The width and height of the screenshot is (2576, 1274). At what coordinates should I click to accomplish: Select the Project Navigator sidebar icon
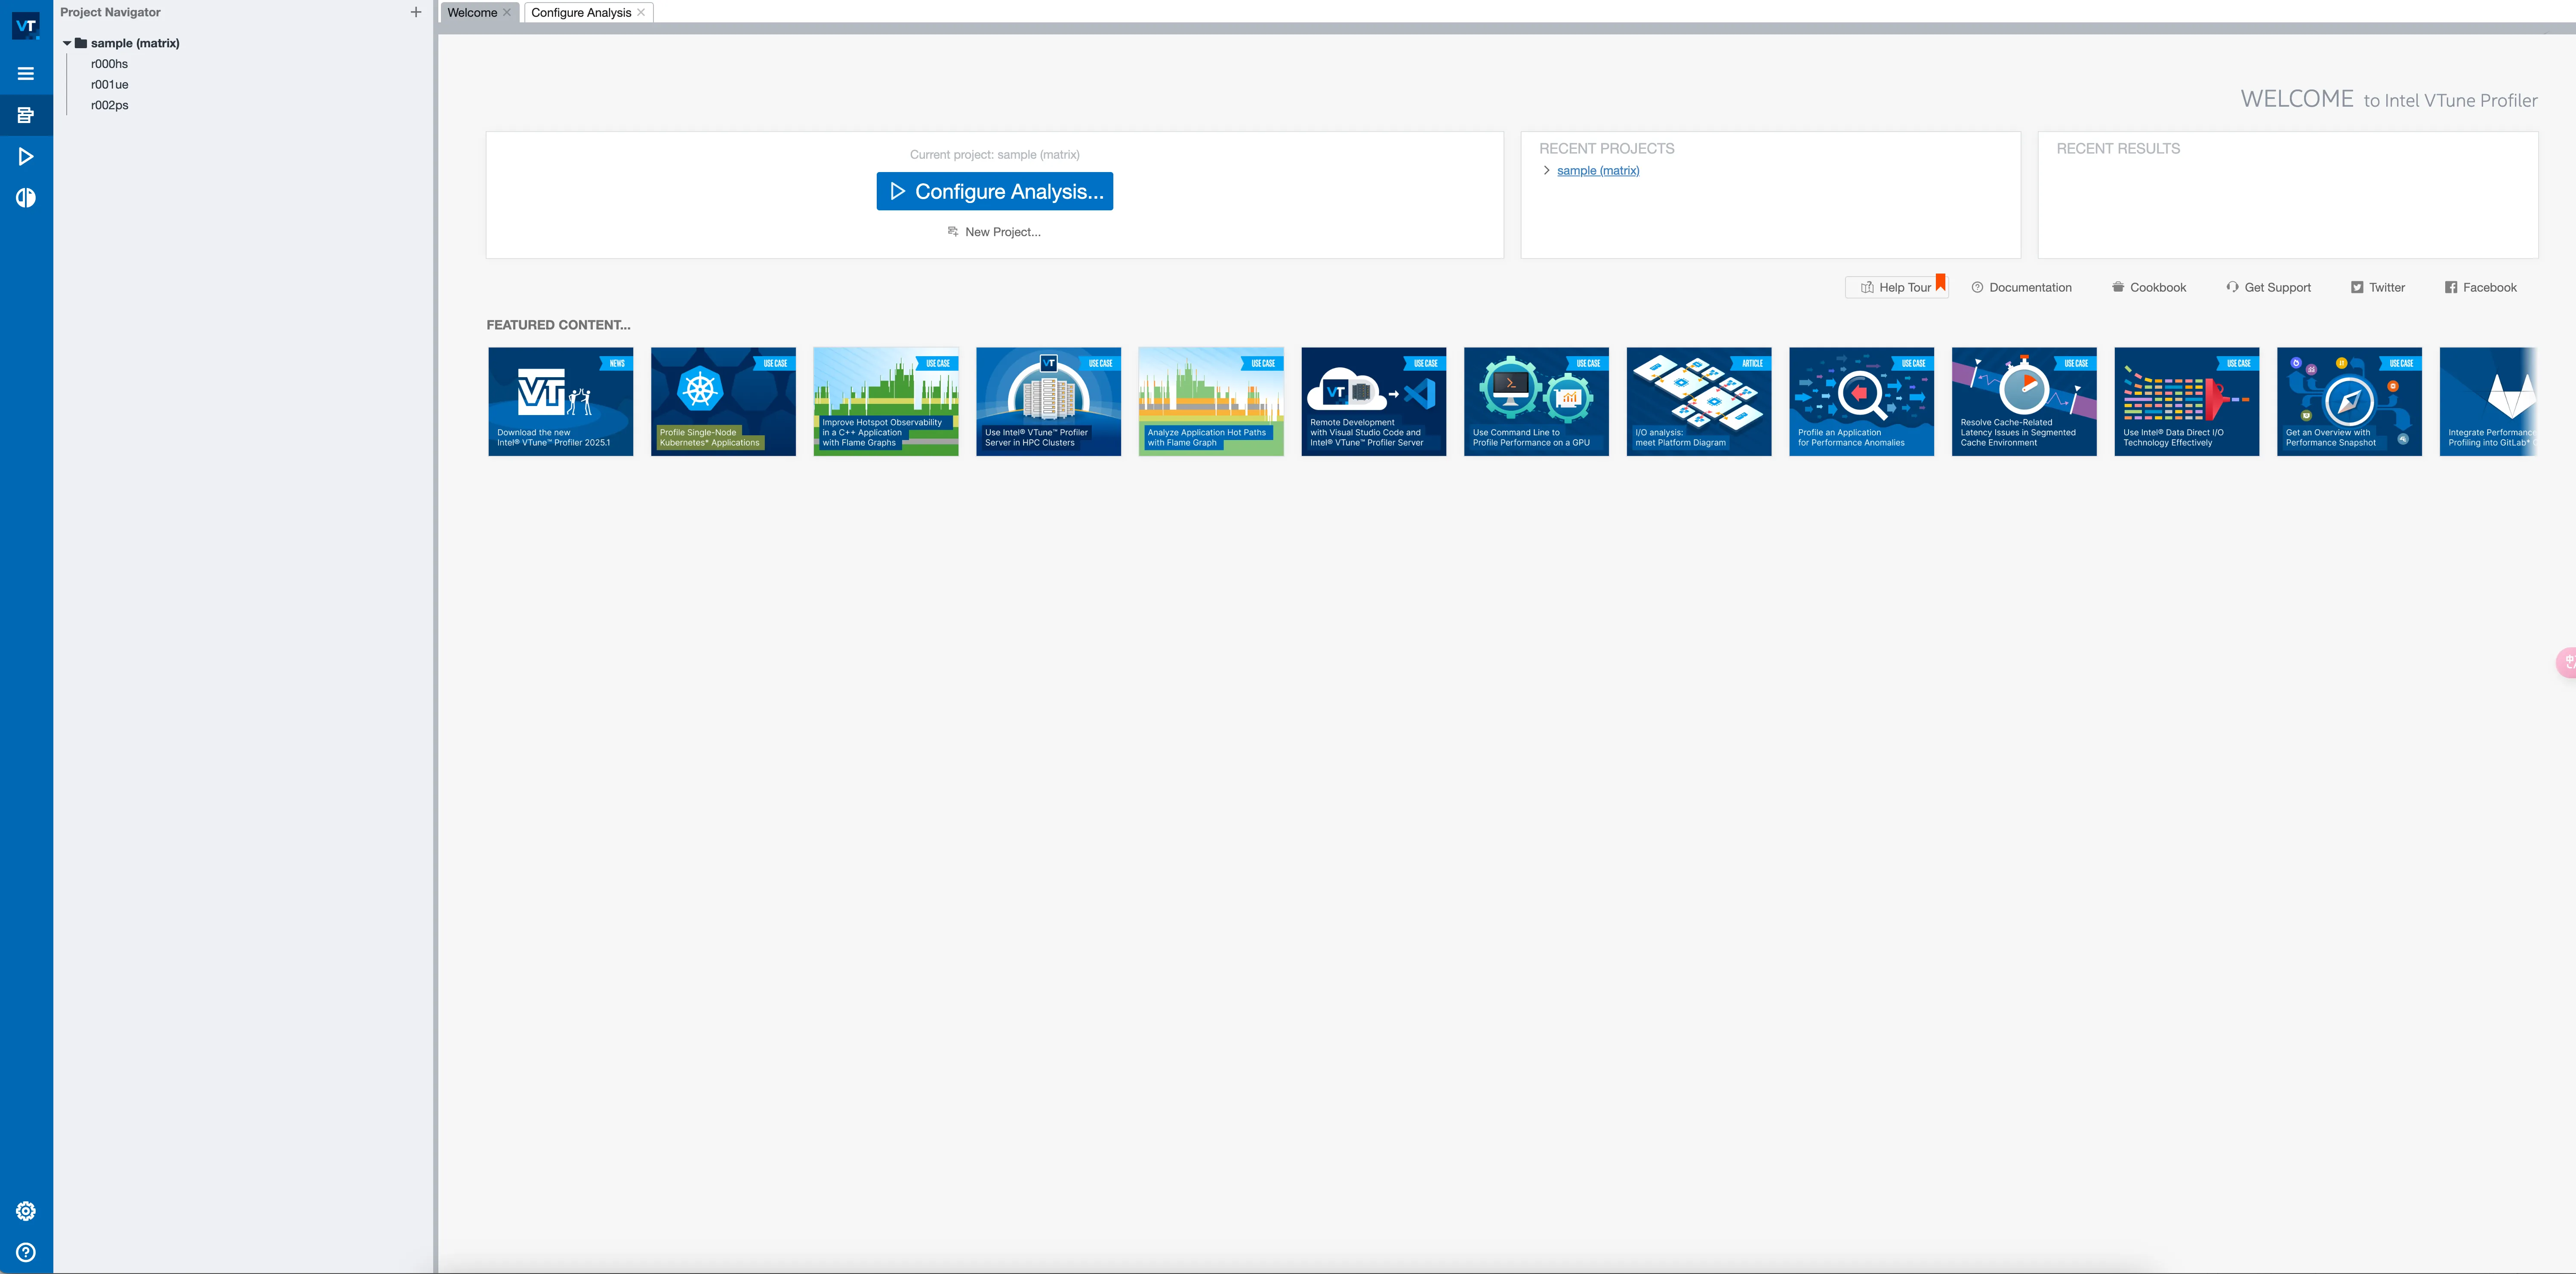pos(26,115)
